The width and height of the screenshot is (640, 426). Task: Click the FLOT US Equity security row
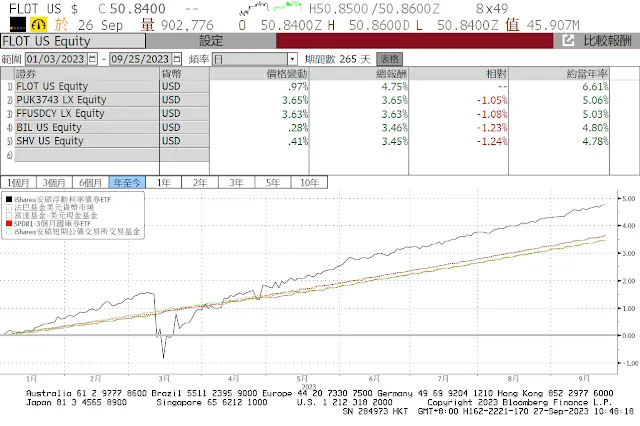[87, 87]
